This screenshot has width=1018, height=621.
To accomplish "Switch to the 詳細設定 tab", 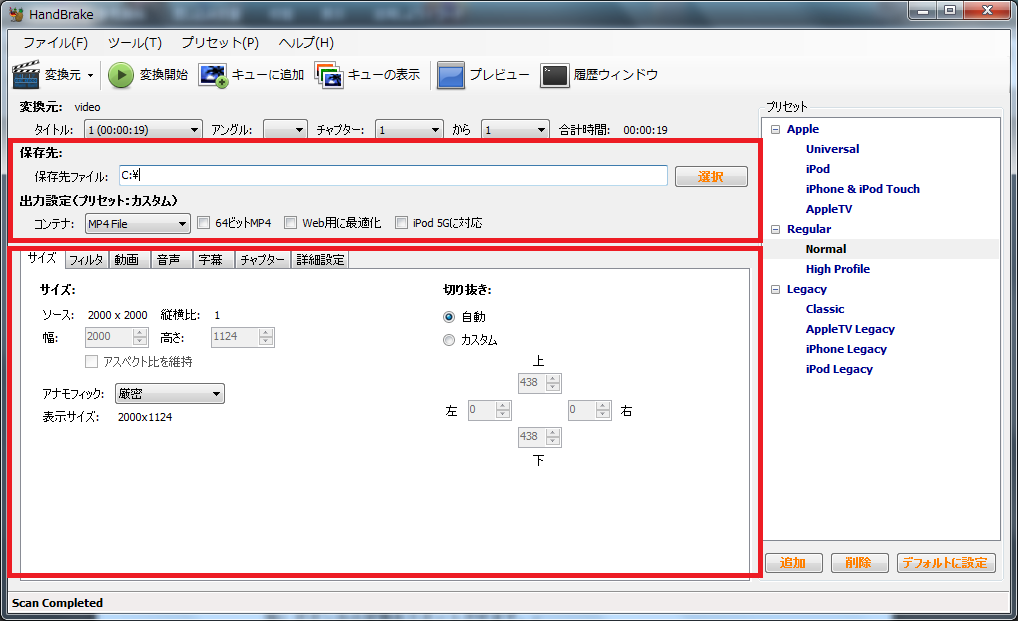I will (x=320, y=260).
